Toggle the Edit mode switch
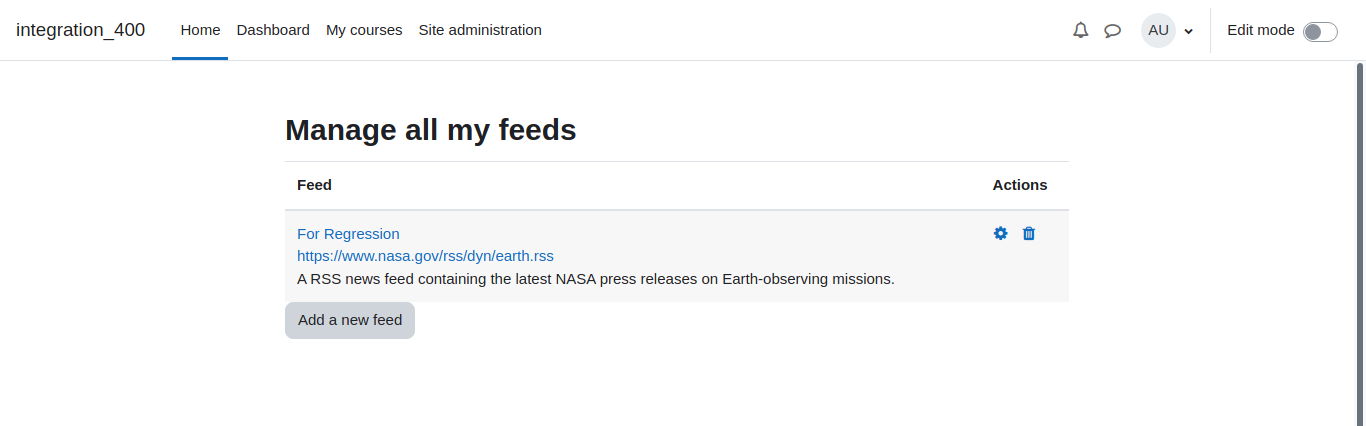Viewport: 1366px width, 426px height. point(1320,31)
